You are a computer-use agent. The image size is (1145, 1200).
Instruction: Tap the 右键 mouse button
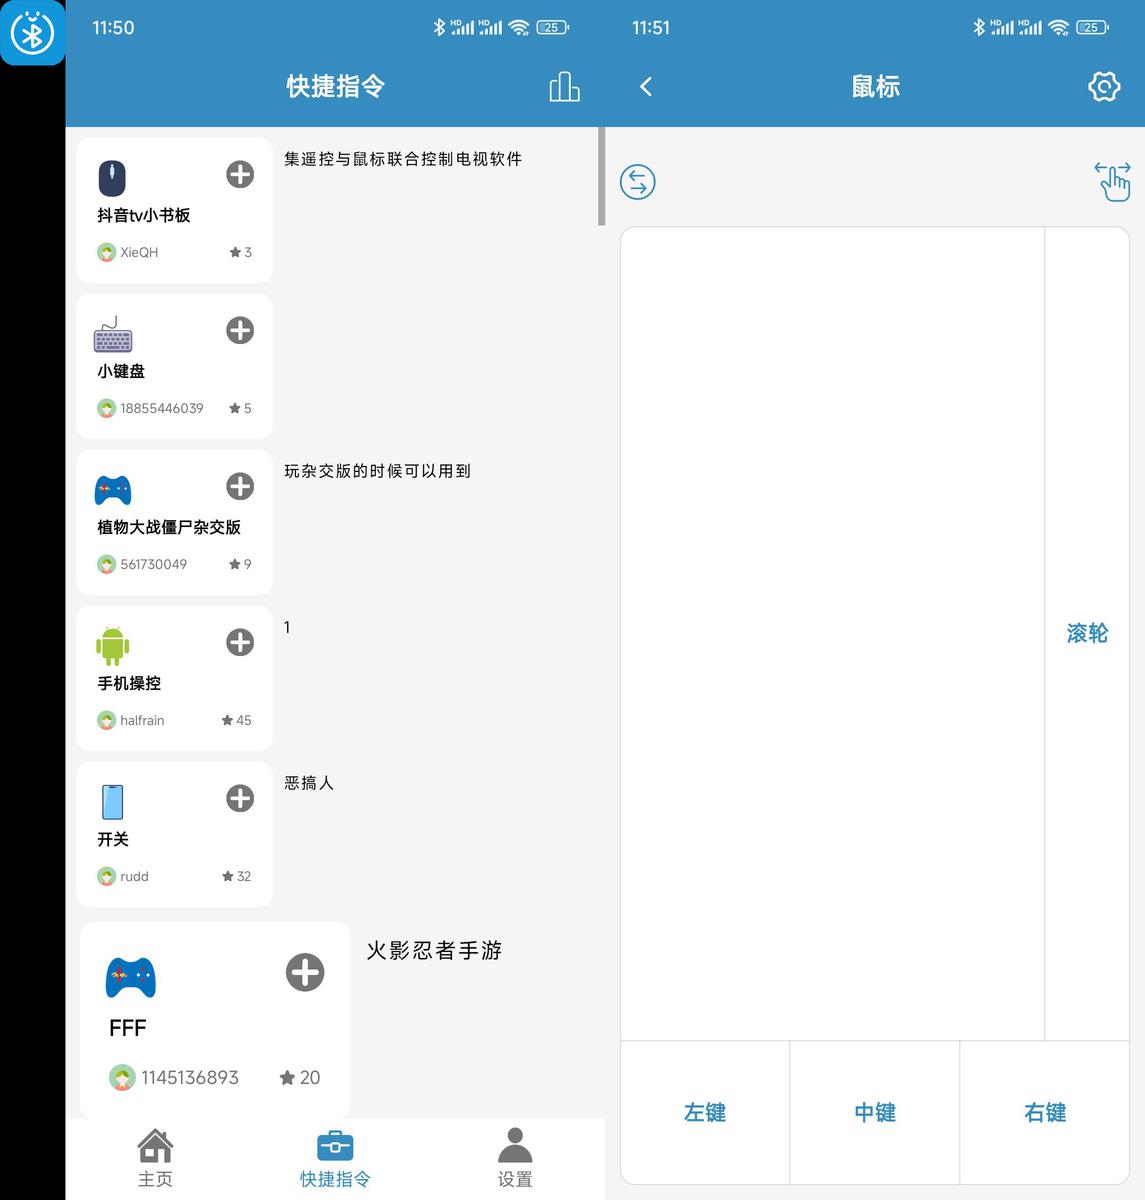[1045, 1113]
